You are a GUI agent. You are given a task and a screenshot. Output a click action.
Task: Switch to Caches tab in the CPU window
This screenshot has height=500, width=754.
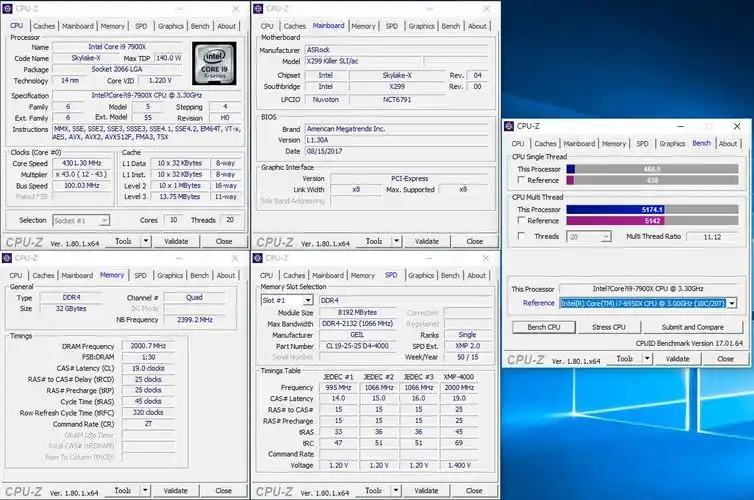pyautogui.click(x=44, y=26)
